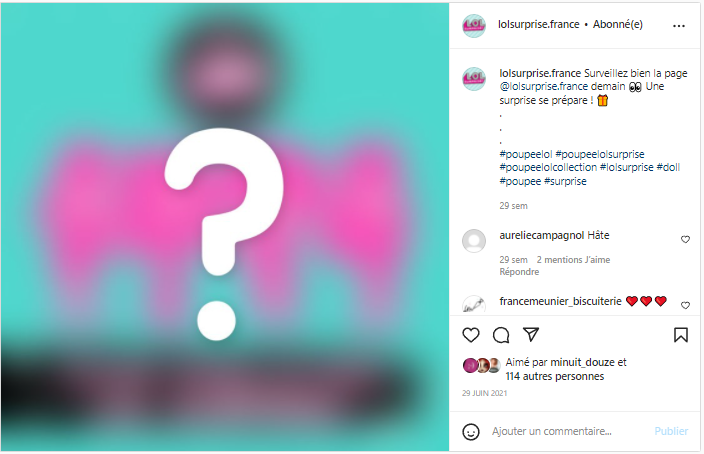Open minuit_douze profile link
Viewport: 704px width, 454px height.
tap(582, 362)
